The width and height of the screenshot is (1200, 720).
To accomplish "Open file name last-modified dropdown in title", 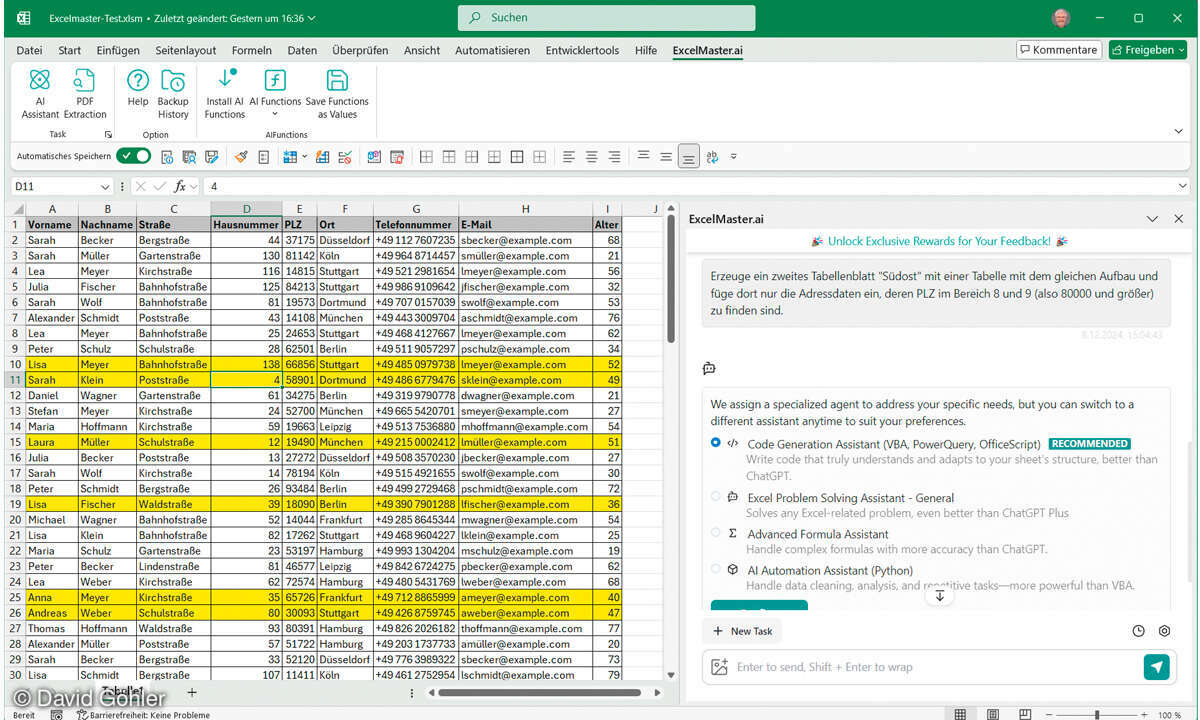I will tap(313, 18).
